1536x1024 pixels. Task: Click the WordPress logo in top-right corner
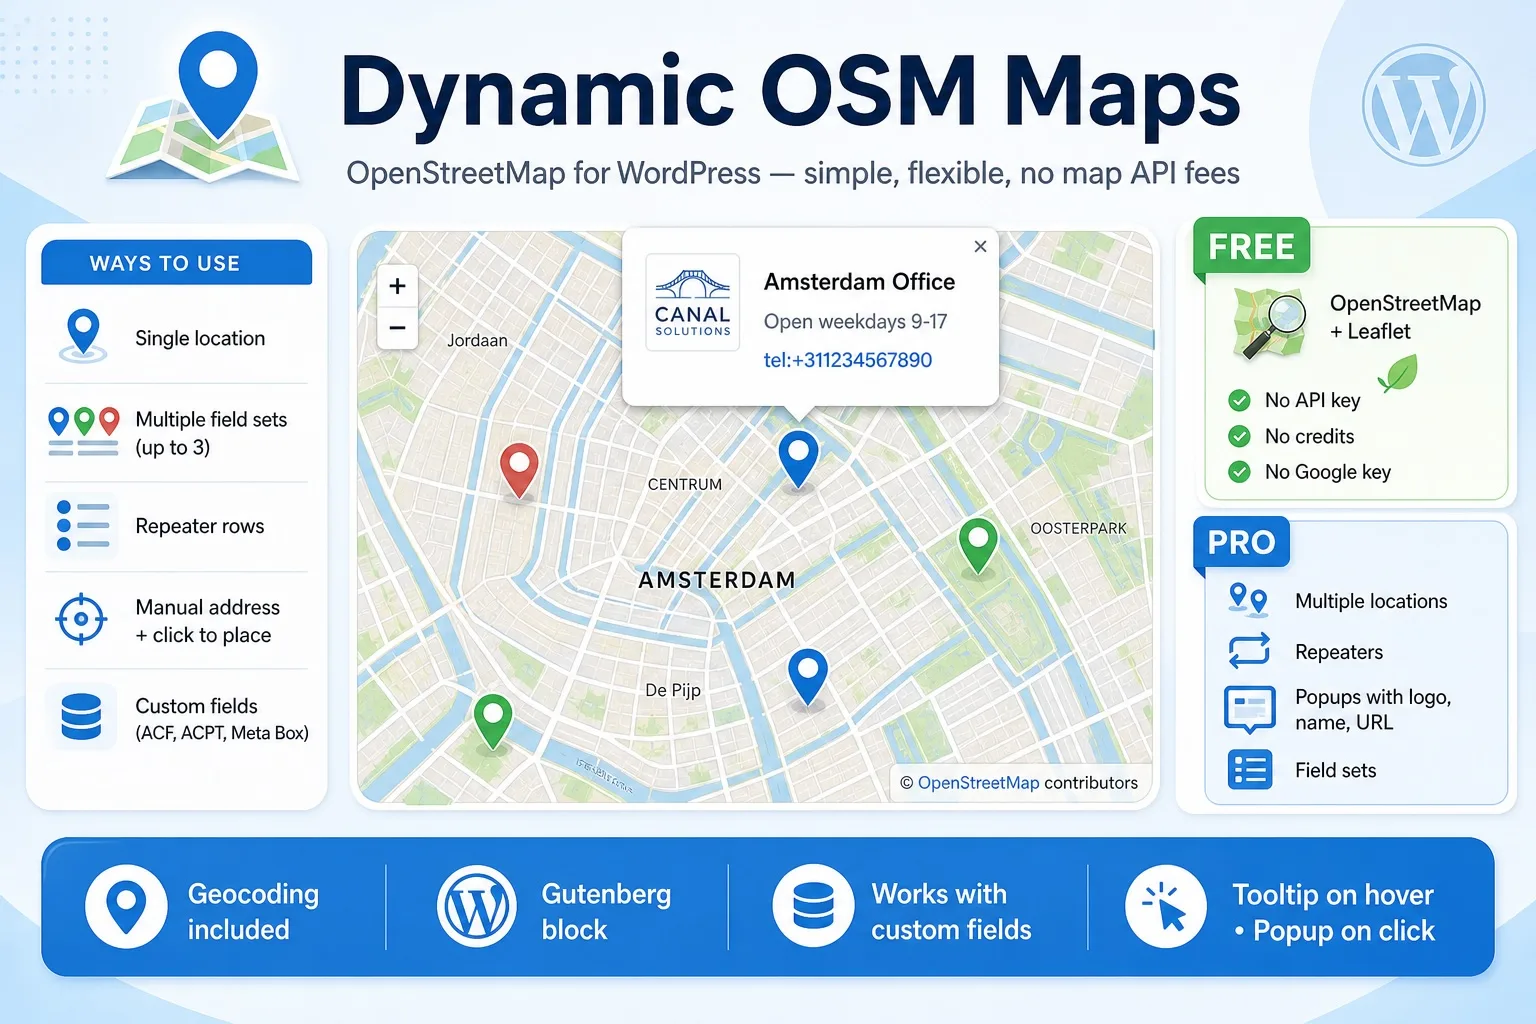tap(1423, 105)
